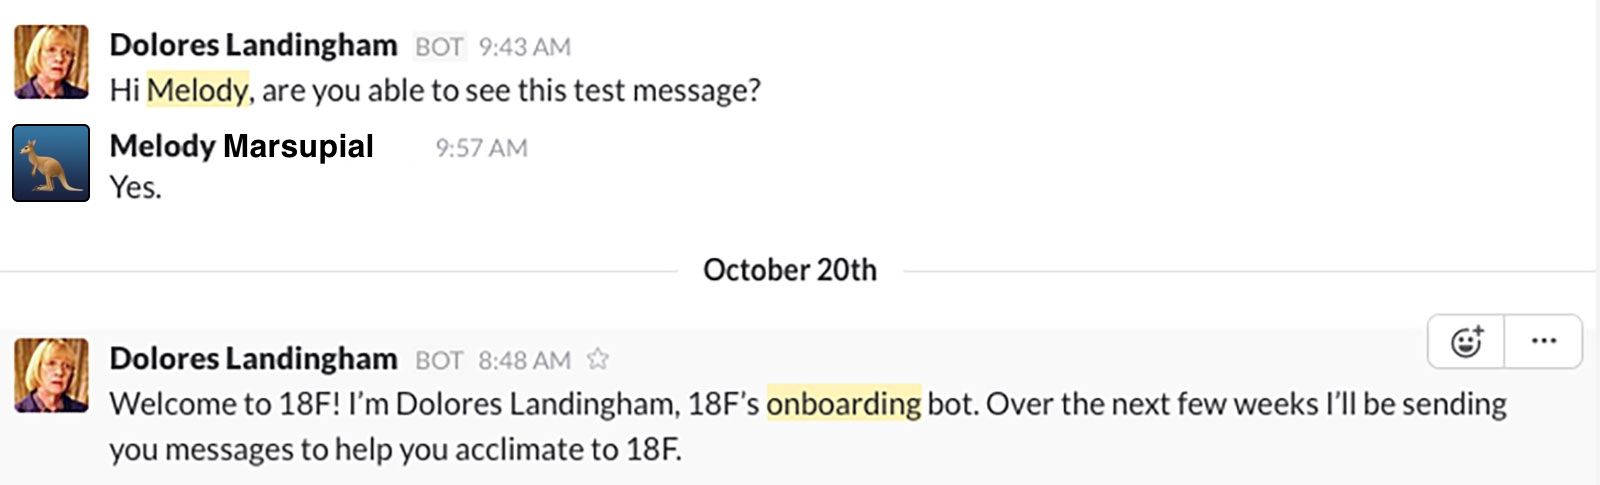Open the Melody Marsupial sender name
Viewport: 1600px width, 485px height.
[241, 147]
